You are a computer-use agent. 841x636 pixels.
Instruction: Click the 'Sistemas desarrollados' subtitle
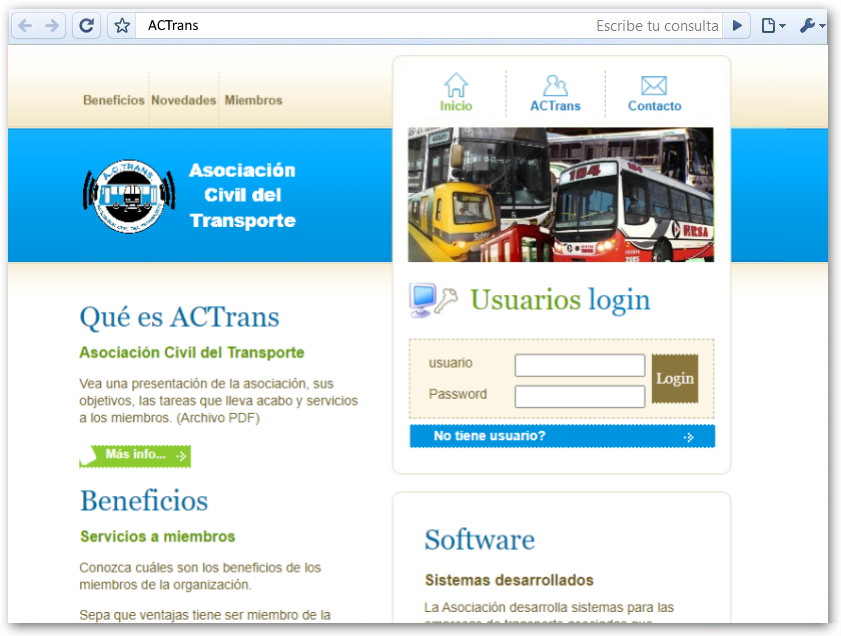coord(509,580)
